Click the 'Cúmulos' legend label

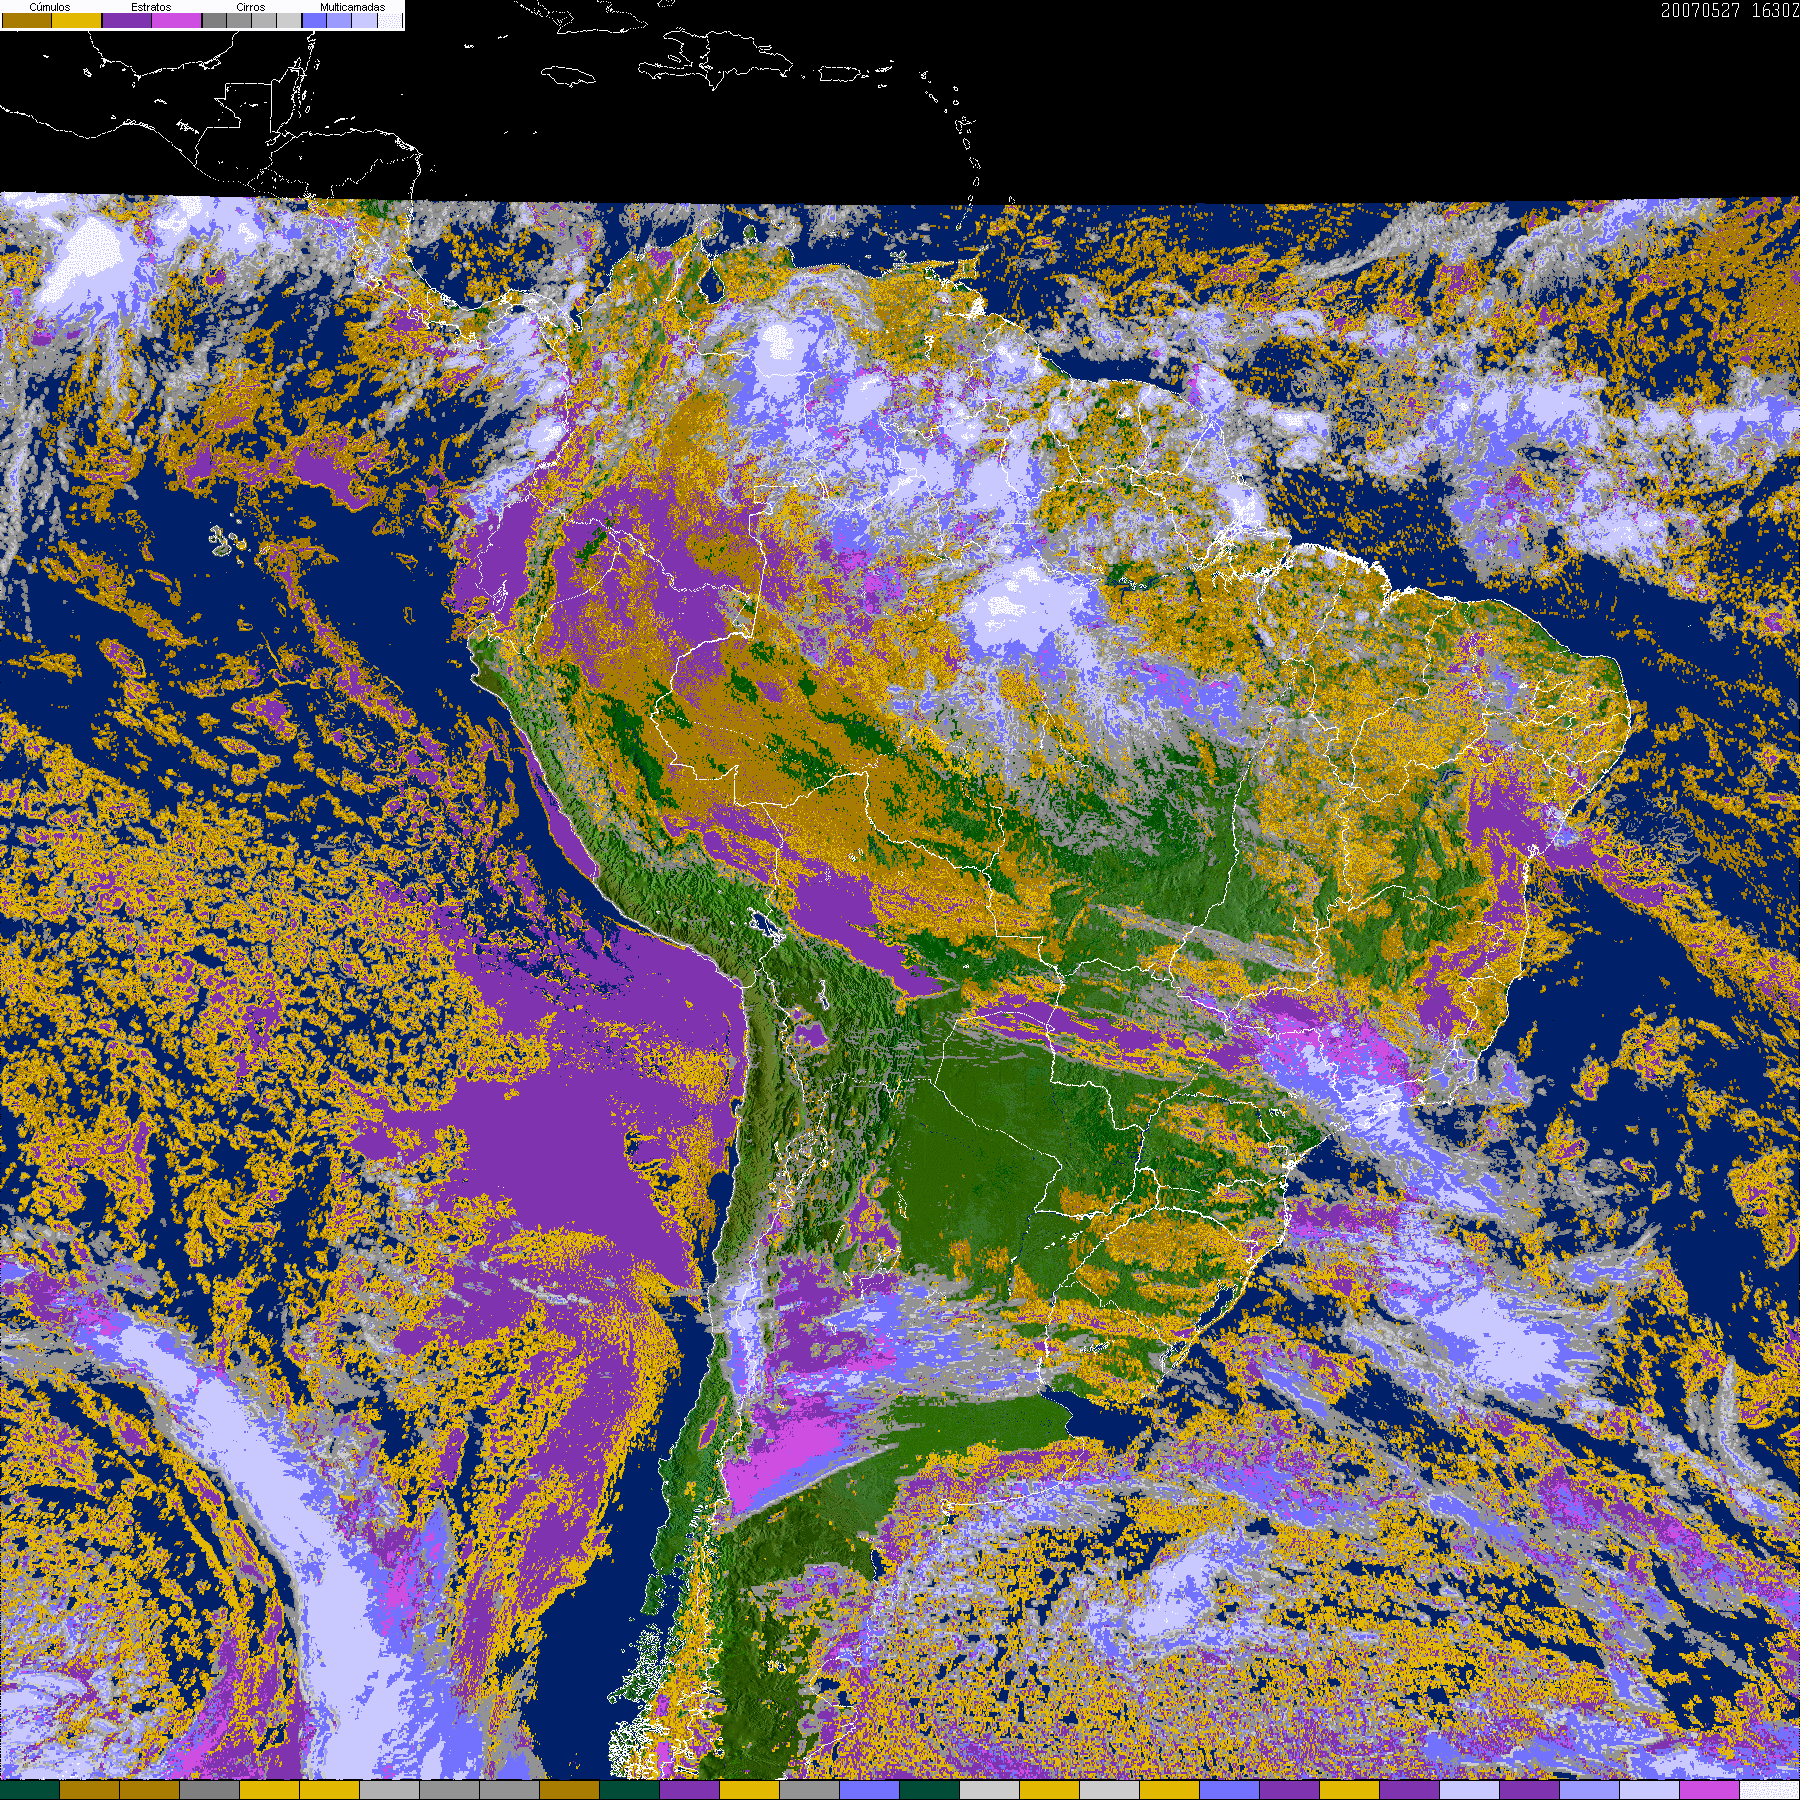(50, 7)
